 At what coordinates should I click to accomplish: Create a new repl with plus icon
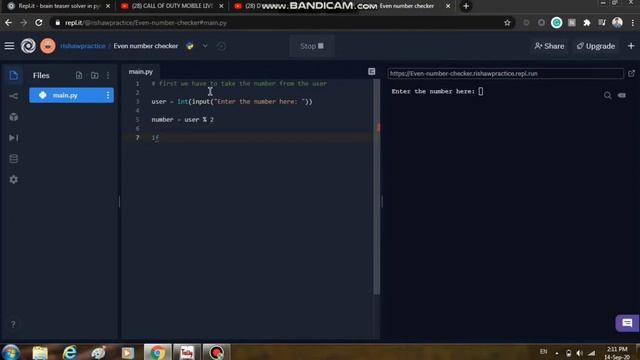(631, 46)
